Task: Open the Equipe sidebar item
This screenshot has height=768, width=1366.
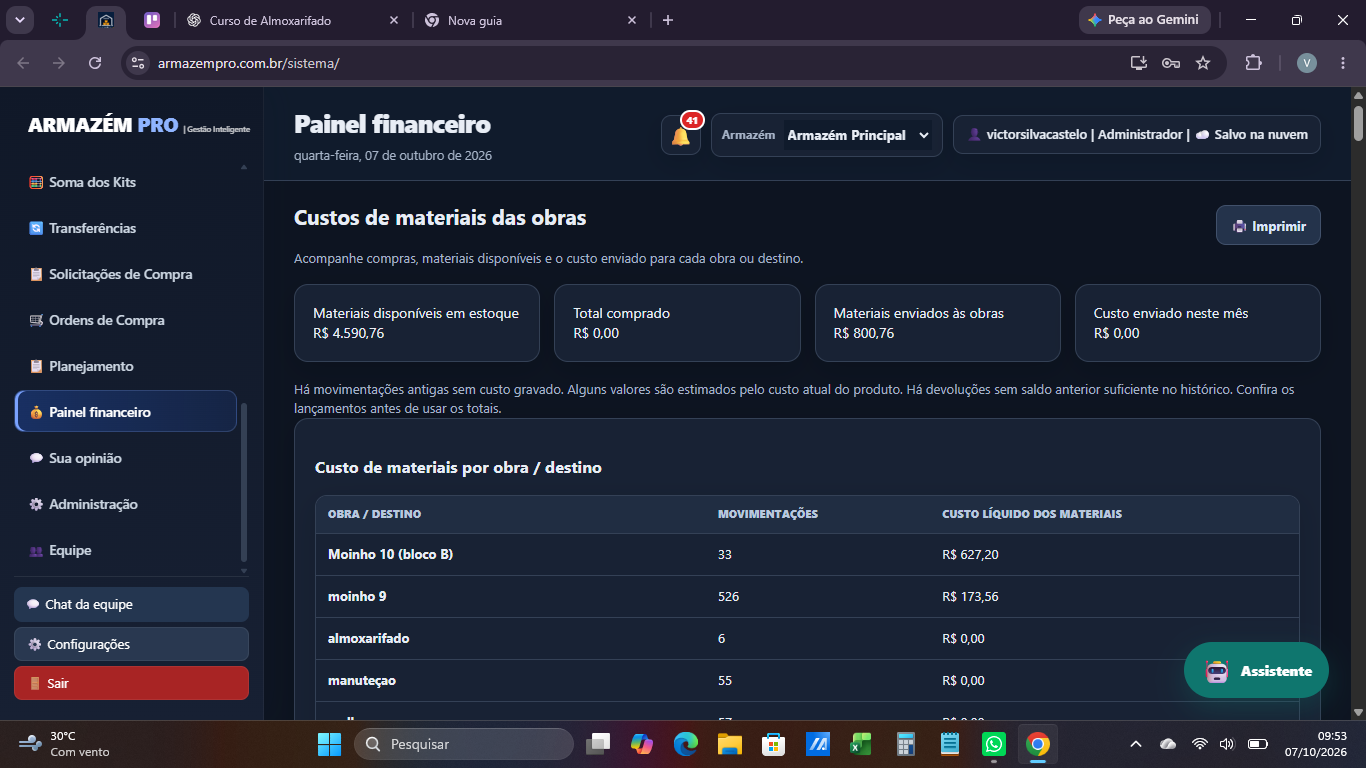Action: (126, 550)
